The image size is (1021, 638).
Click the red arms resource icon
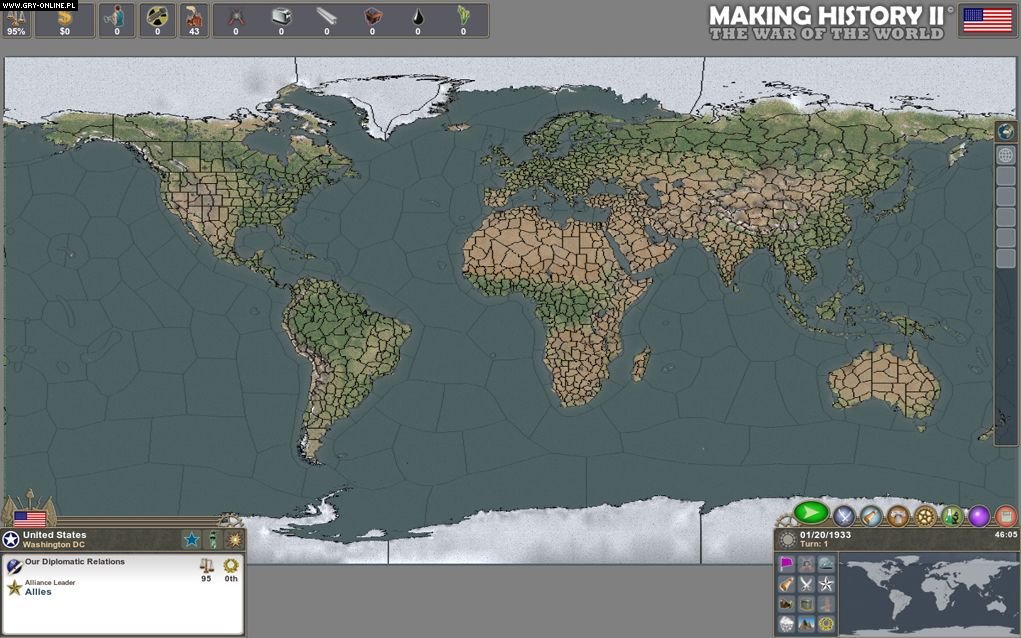[x=236, y=16]
